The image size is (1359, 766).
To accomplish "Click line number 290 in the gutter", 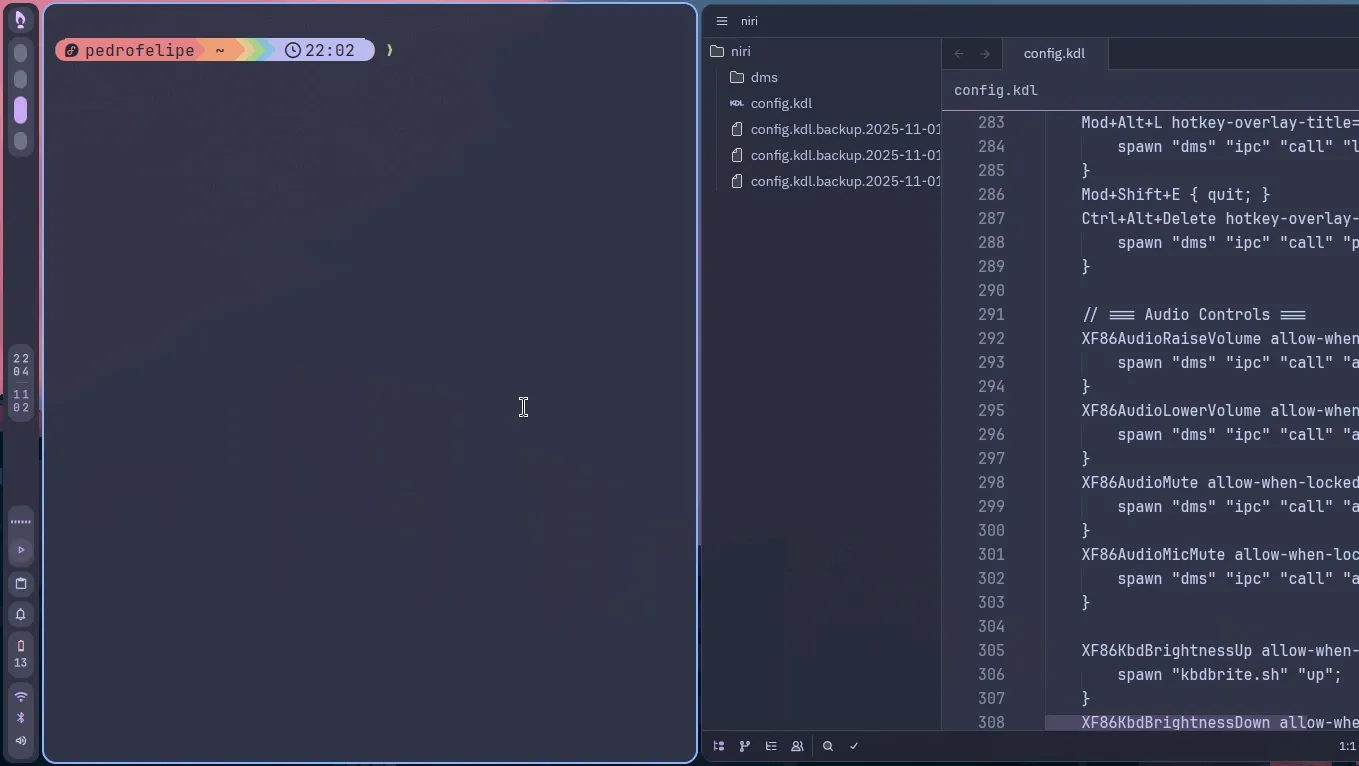I will (991, 291).
